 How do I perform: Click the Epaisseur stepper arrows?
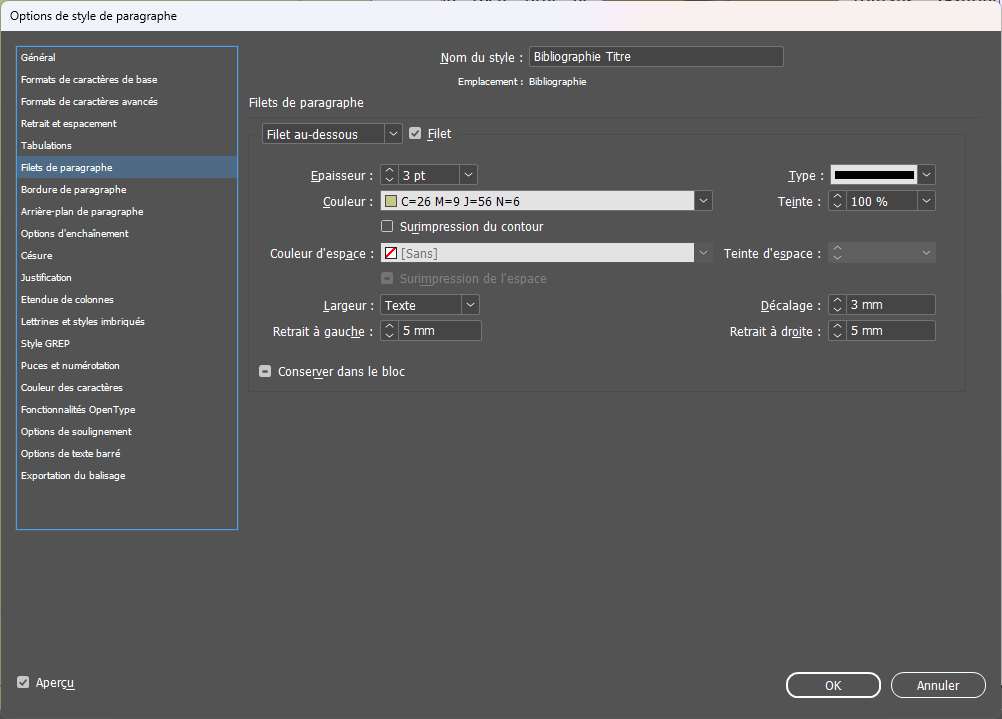tap(389, 175)
